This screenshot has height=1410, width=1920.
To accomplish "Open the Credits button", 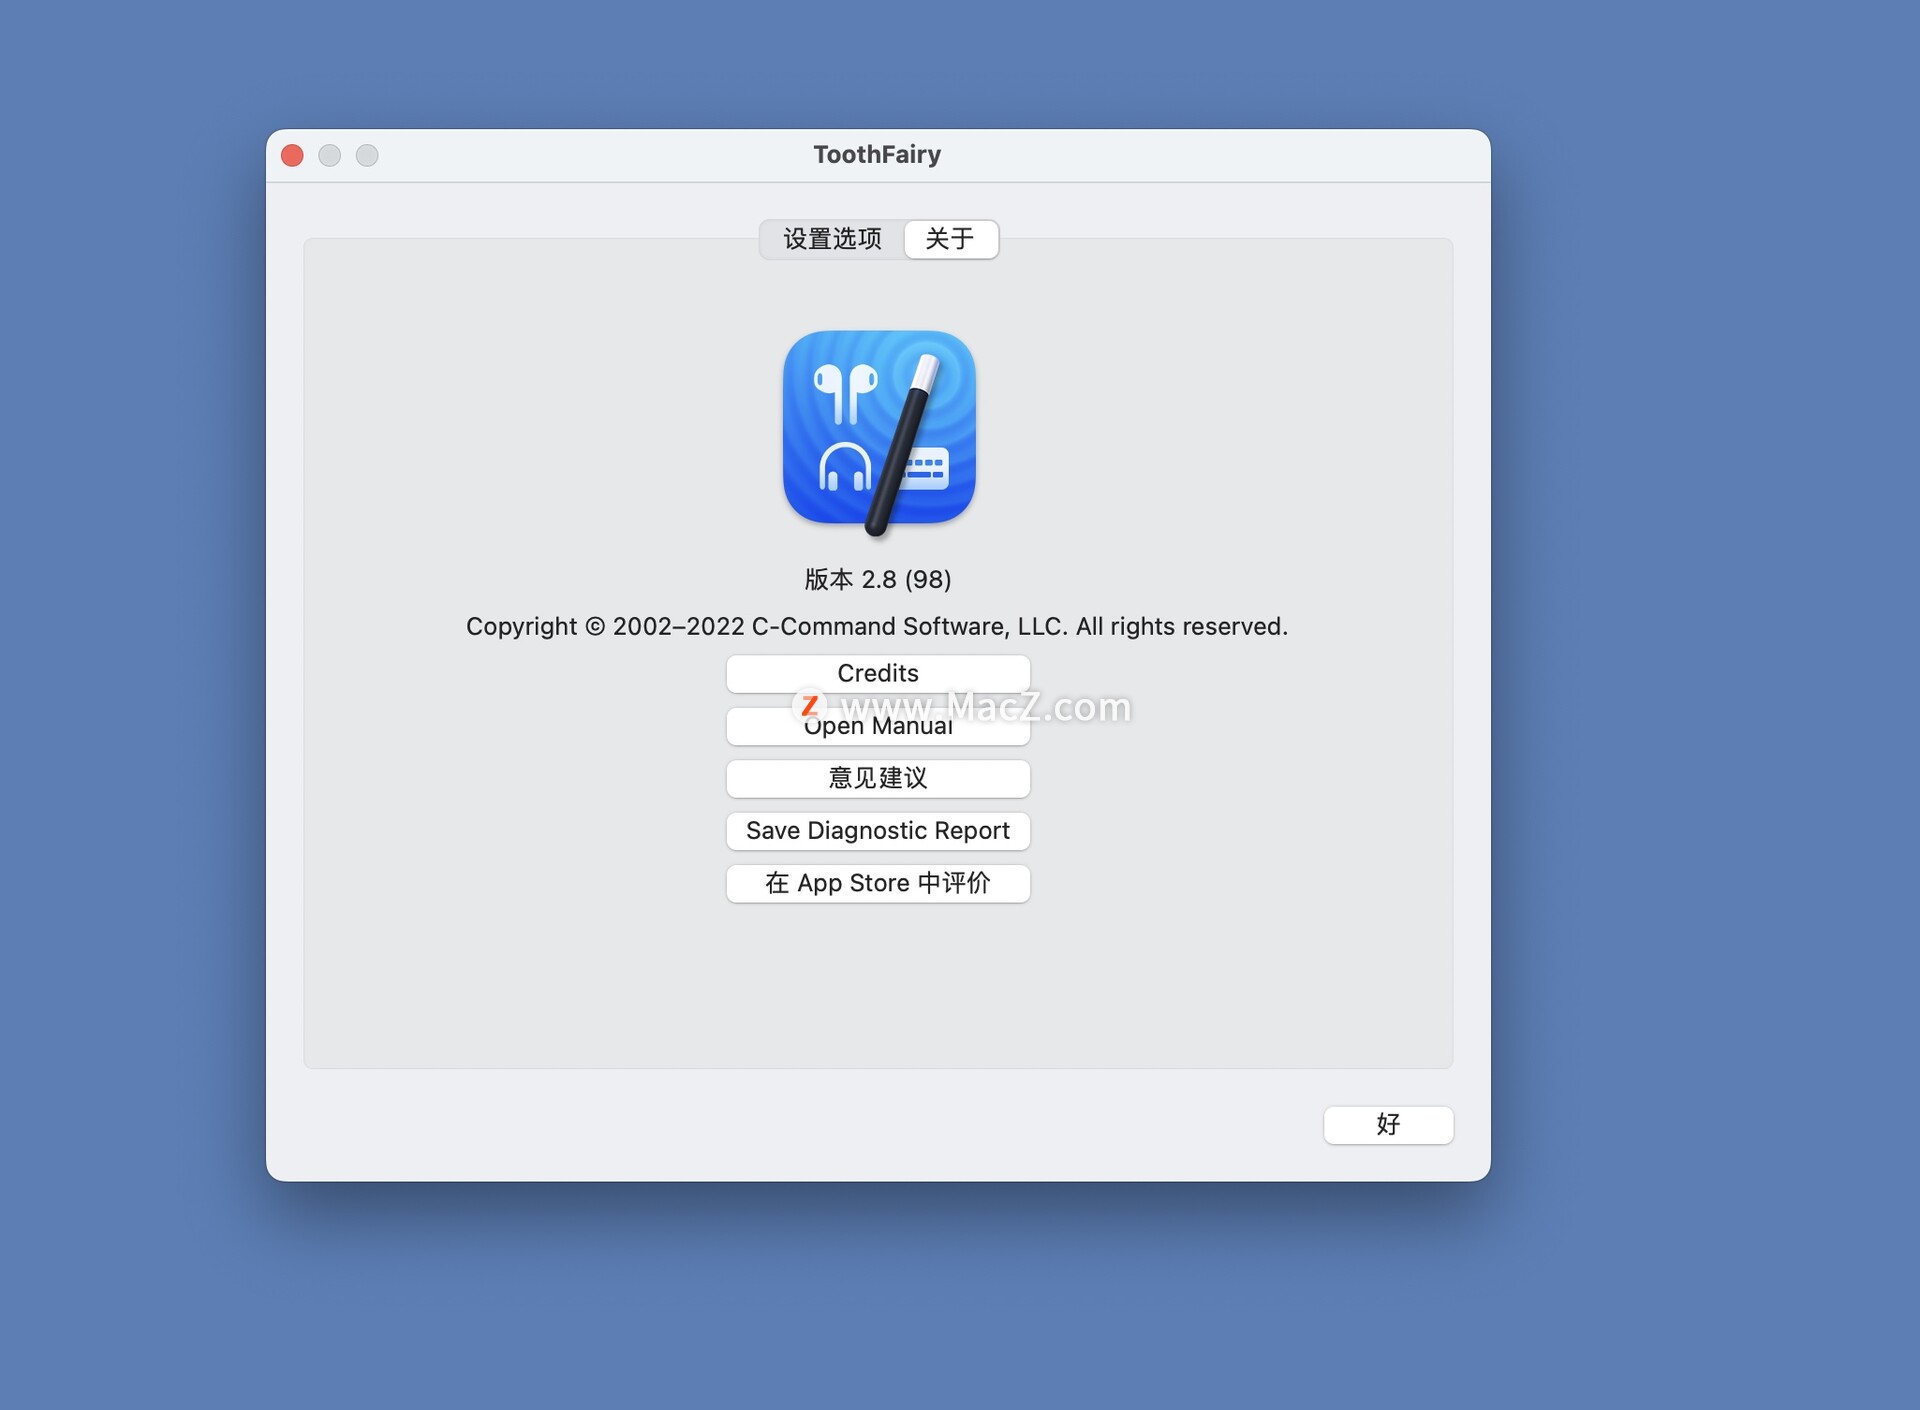I will [878, 673].
